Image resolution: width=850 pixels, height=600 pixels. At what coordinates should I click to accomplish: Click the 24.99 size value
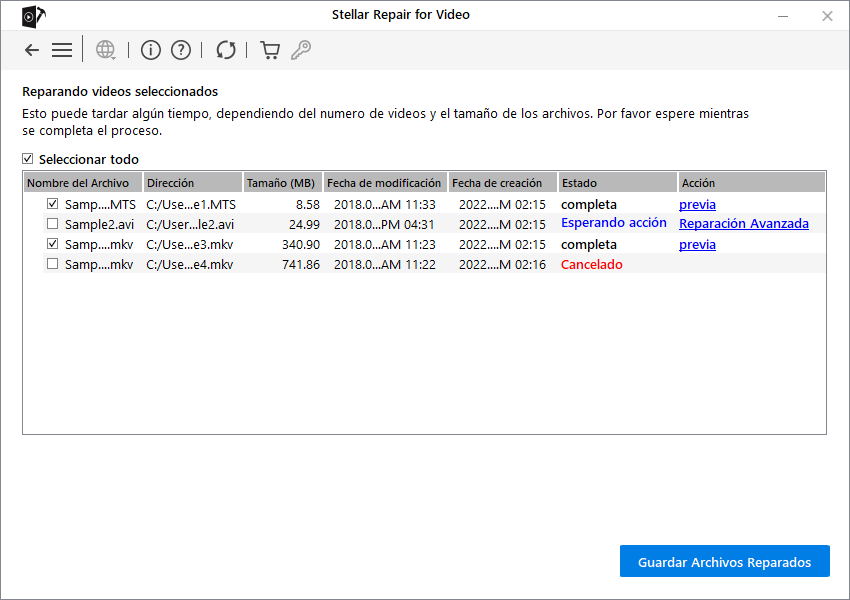pos(304,224)
